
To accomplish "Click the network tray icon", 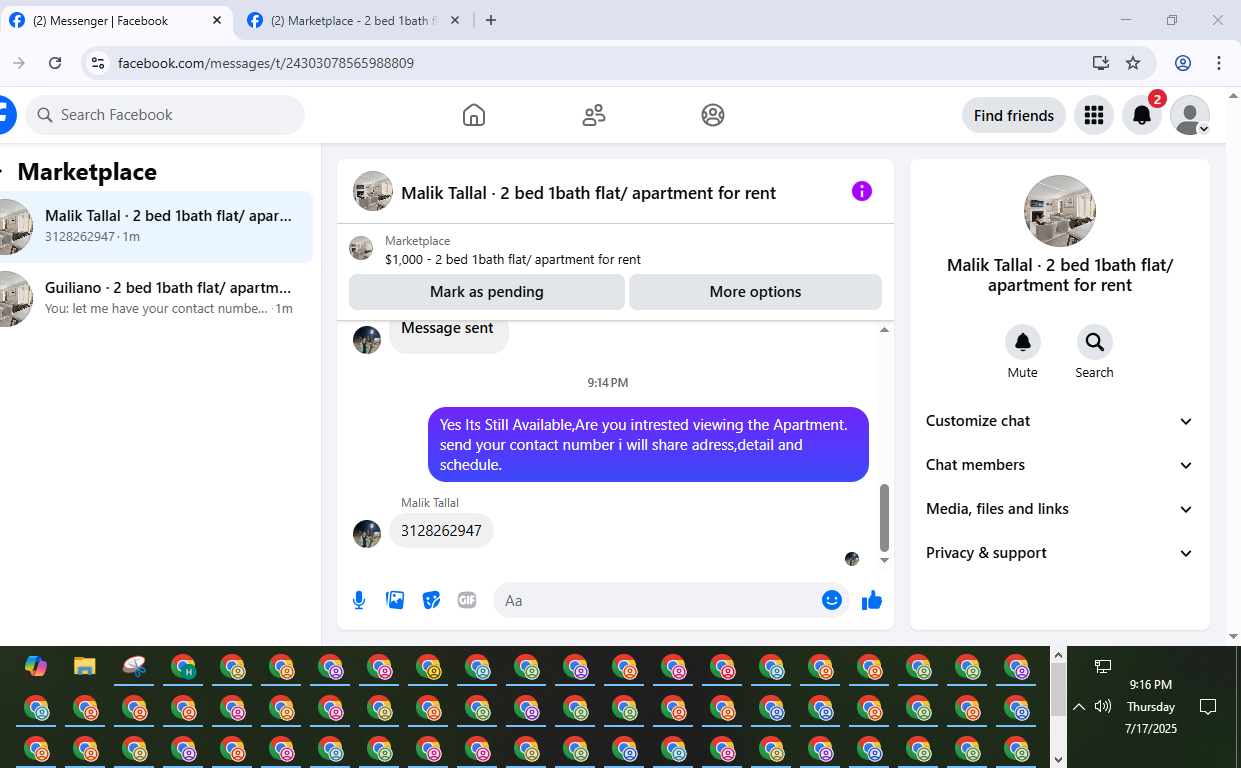I will (x=1103, y=666).
